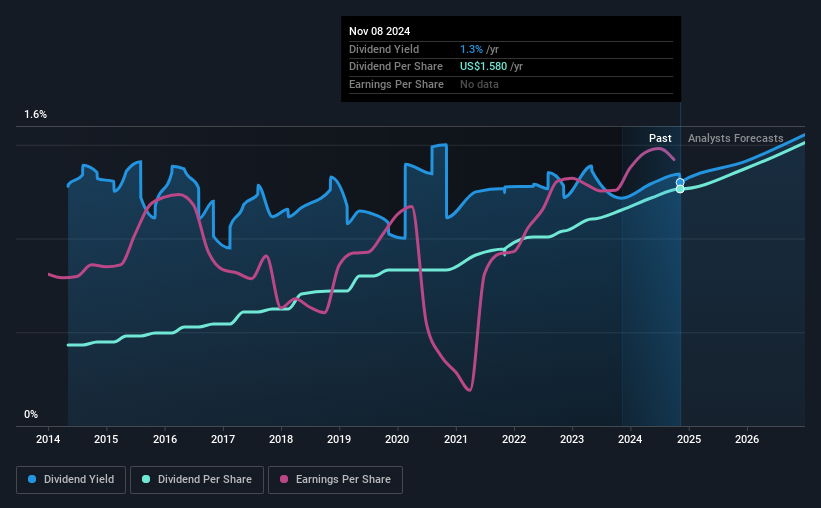Click the teal Dividend Per Share data point marker
This screenshot has width=821, height=508.
[x=680, y=189]
